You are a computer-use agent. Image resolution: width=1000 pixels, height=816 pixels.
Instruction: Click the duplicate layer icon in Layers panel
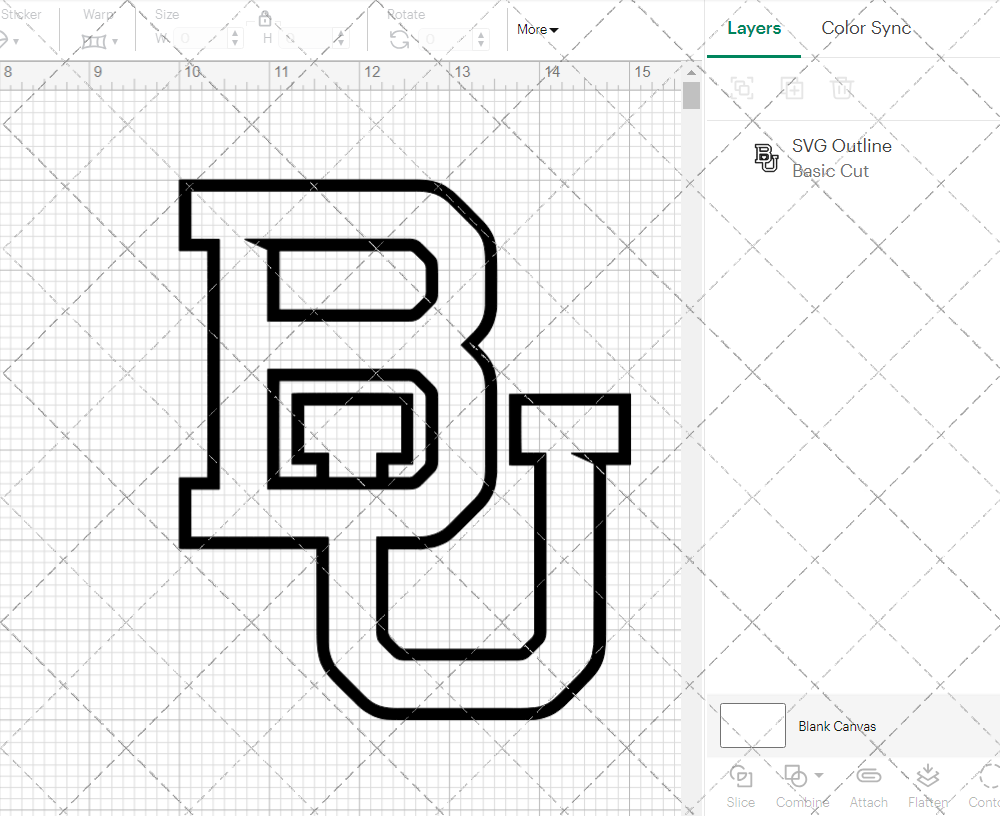click(792, 88)
